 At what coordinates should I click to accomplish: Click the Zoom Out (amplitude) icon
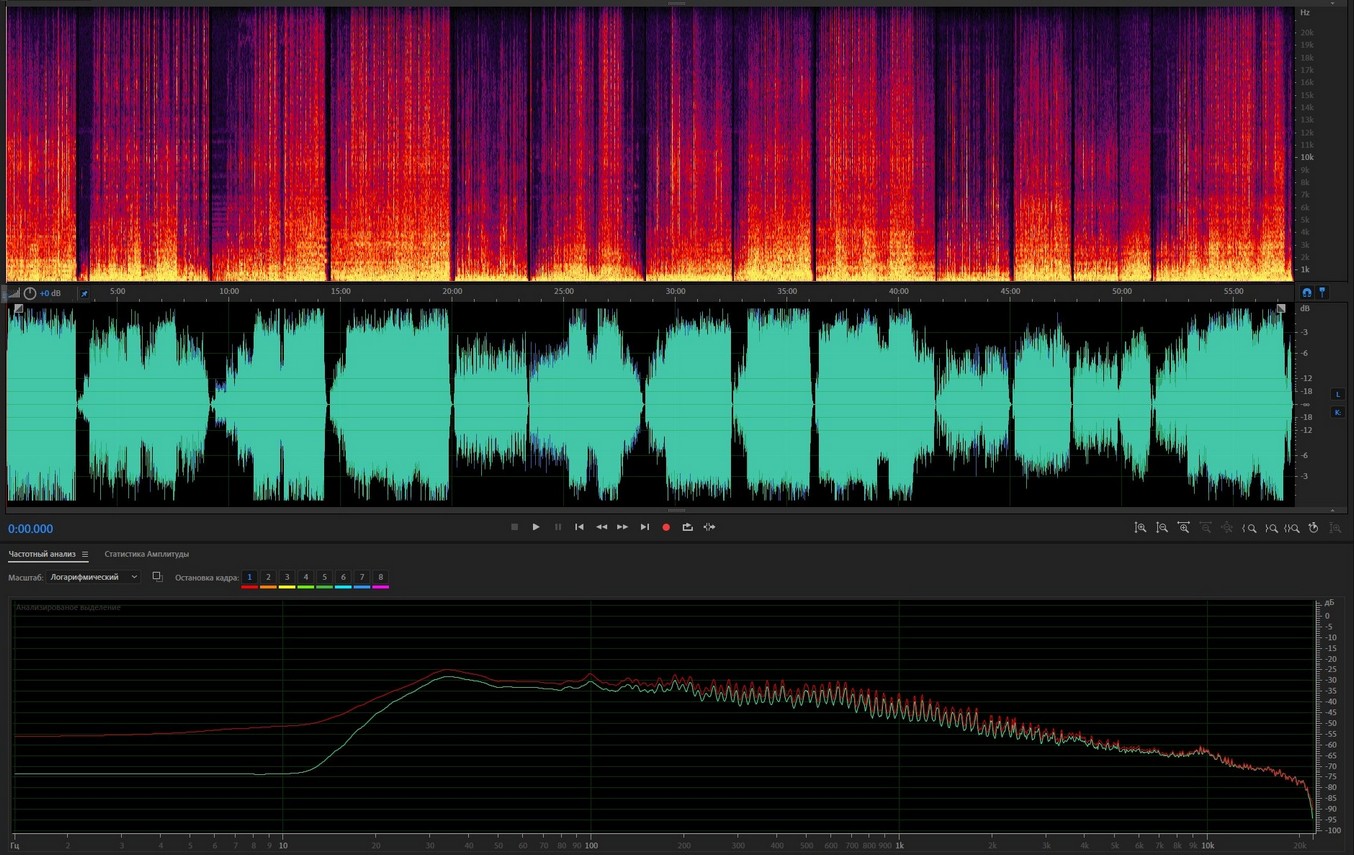pos(1162,528)
